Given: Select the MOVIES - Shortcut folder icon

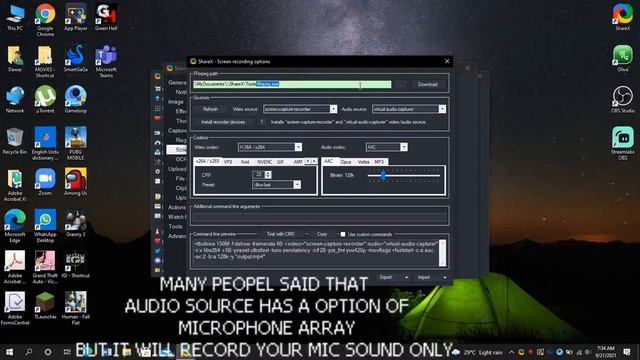Looking at the screenshot, I should (x=45, y=61).
